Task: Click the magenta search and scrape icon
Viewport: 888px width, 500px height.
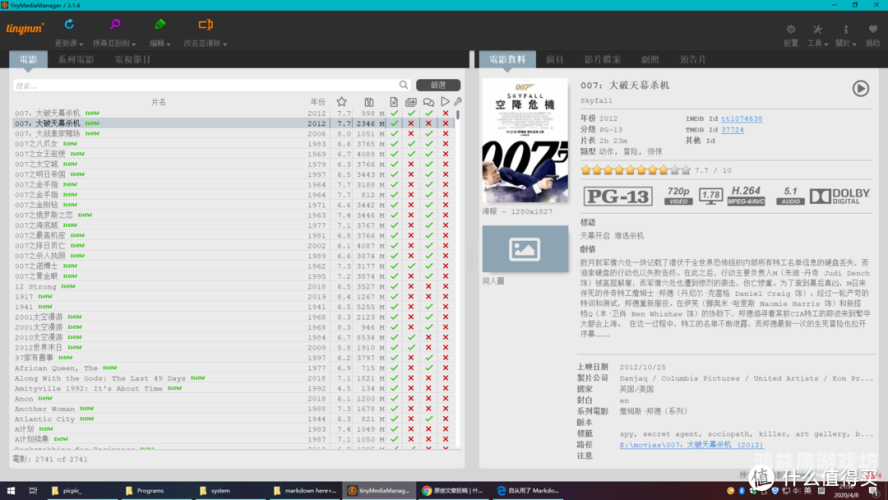Action: 115,24
